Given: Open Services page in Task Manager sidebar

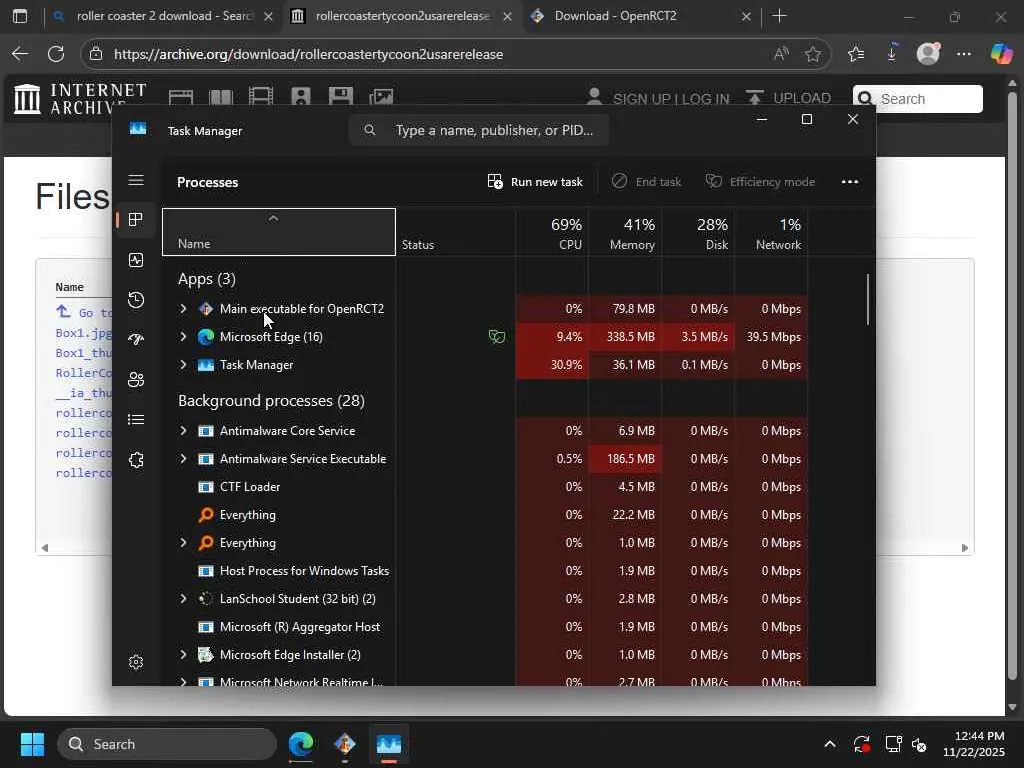Looking at the screenshot, I should (136, 460).
